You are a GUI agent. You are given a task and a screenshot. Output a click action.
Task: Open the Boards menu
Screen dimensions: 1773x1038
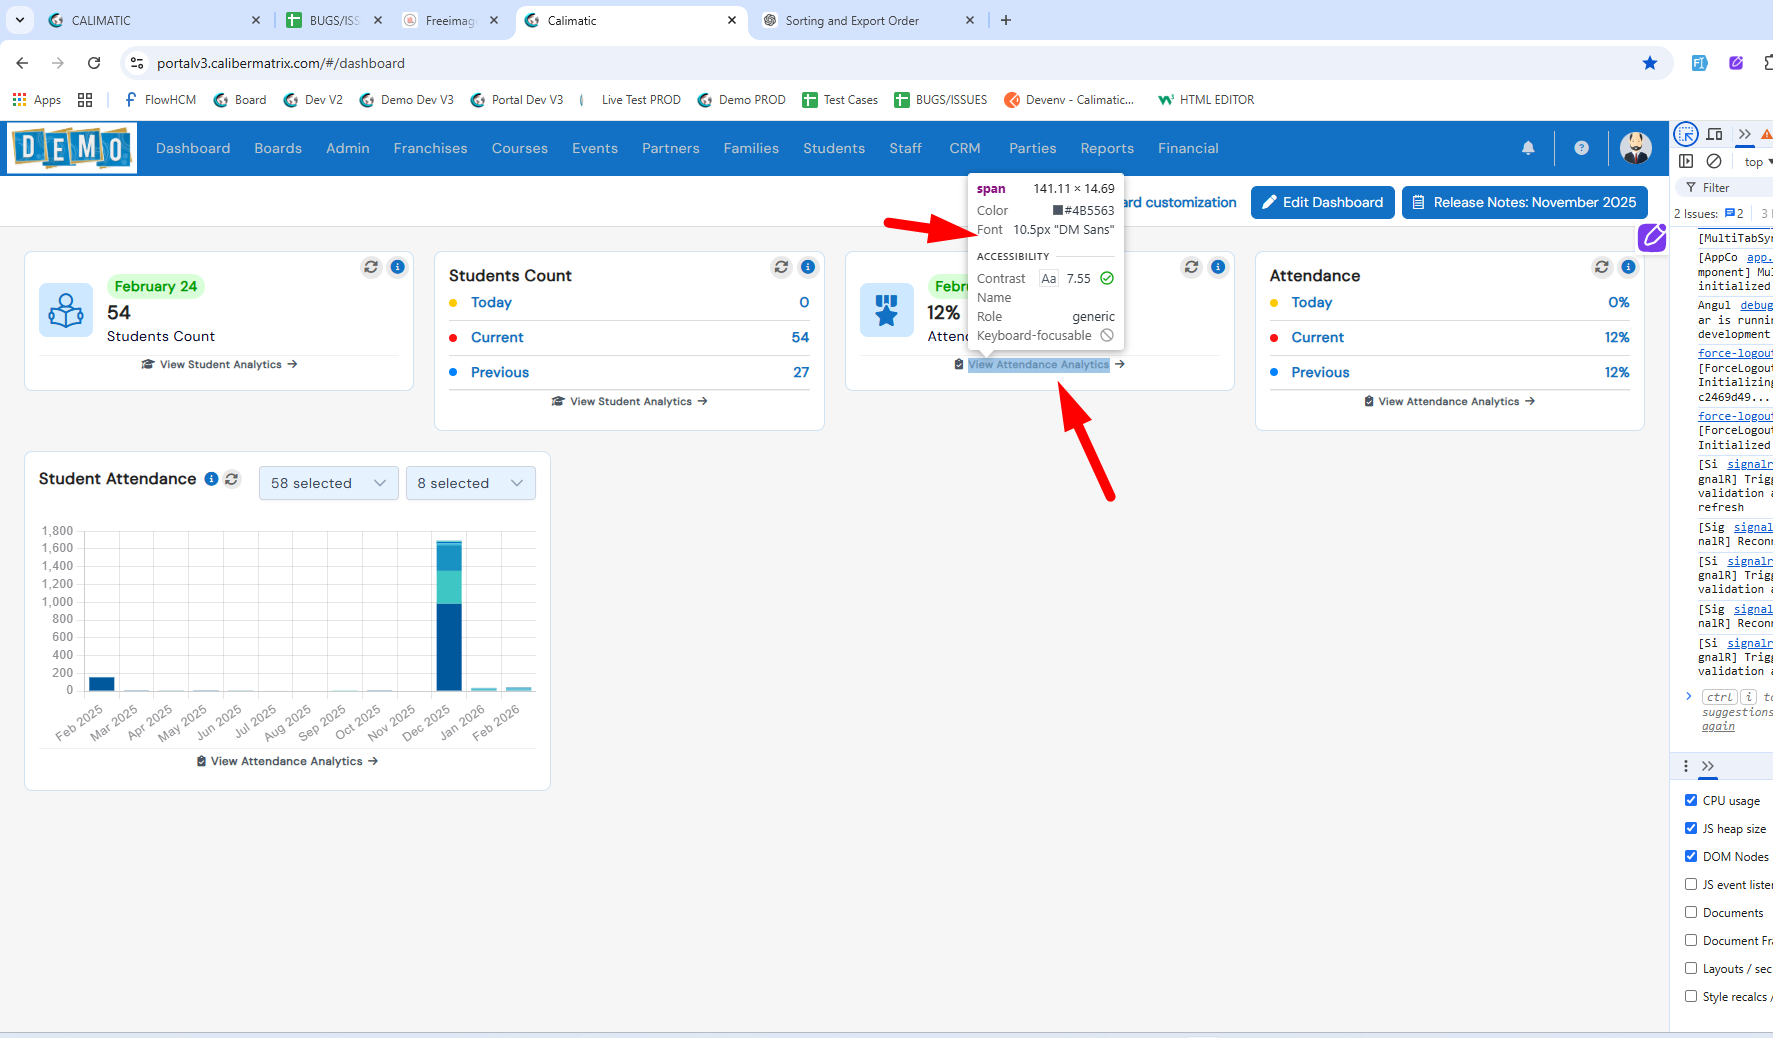click(278, 148)
